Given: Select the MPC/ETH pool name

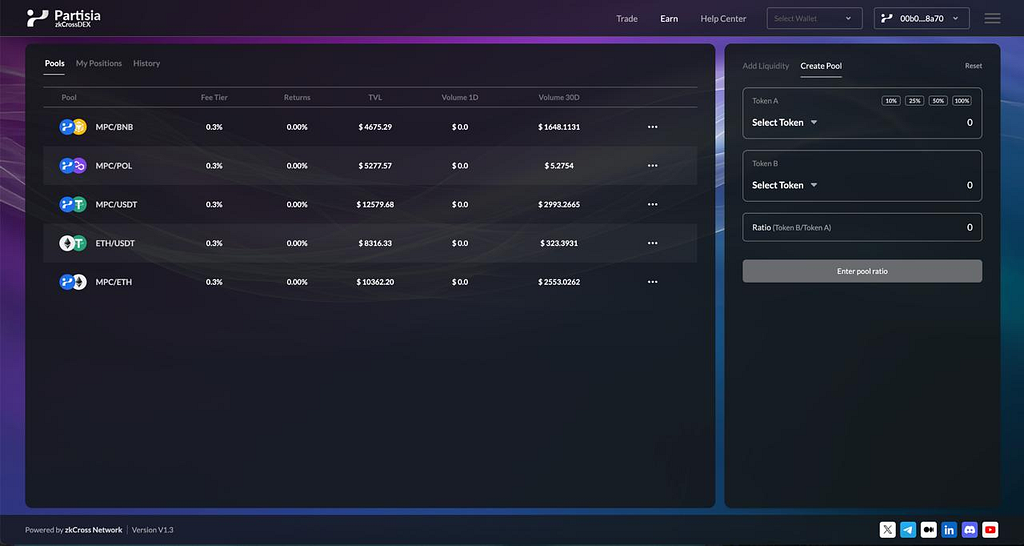Looking at the screenshot, I should (x=114, y=282).
